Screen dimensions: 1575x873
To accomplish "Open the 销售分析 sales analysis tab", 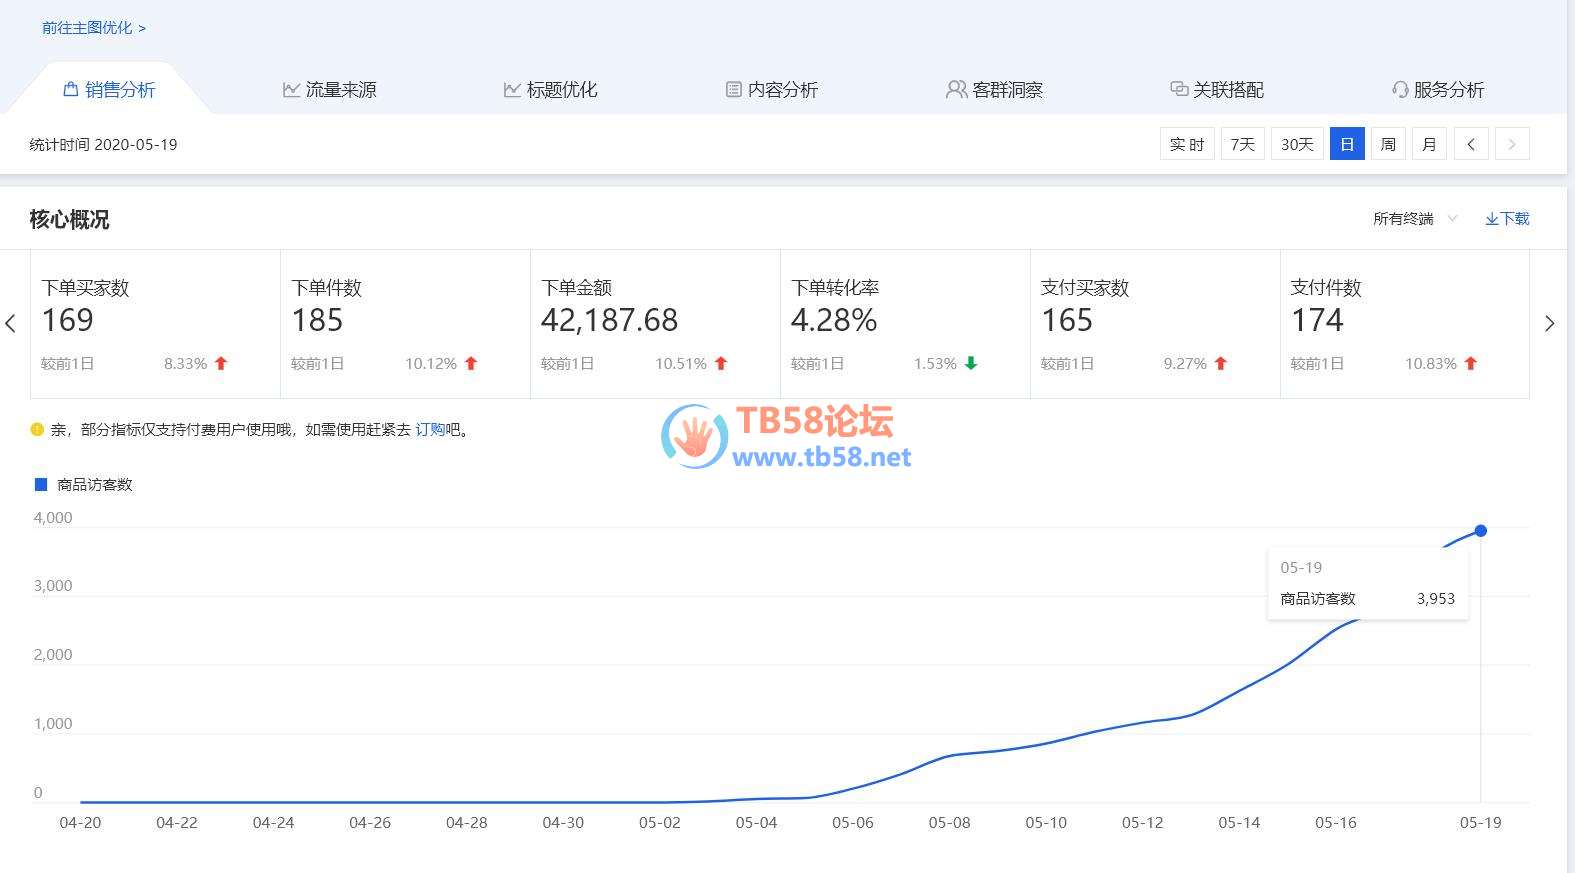I will [109, 90].
